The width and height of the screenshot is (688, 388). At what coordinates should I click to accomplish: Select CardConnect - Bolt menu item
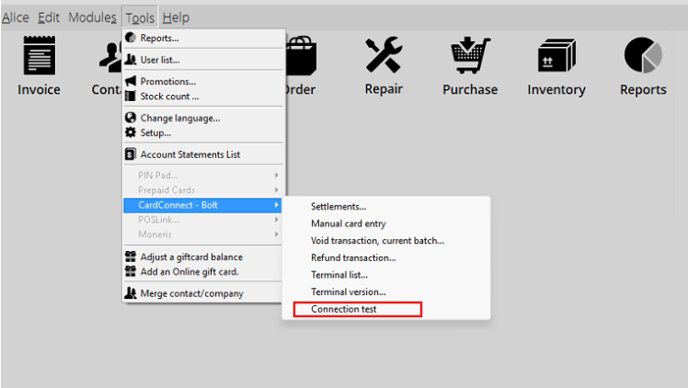coord(202,205)
